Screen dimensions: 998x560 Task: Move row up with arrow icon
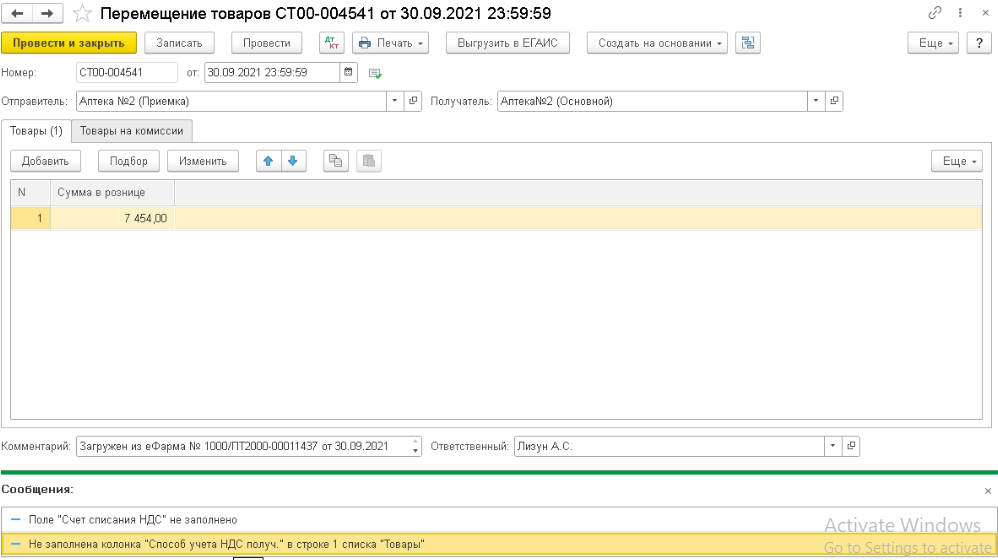[268, 161]
